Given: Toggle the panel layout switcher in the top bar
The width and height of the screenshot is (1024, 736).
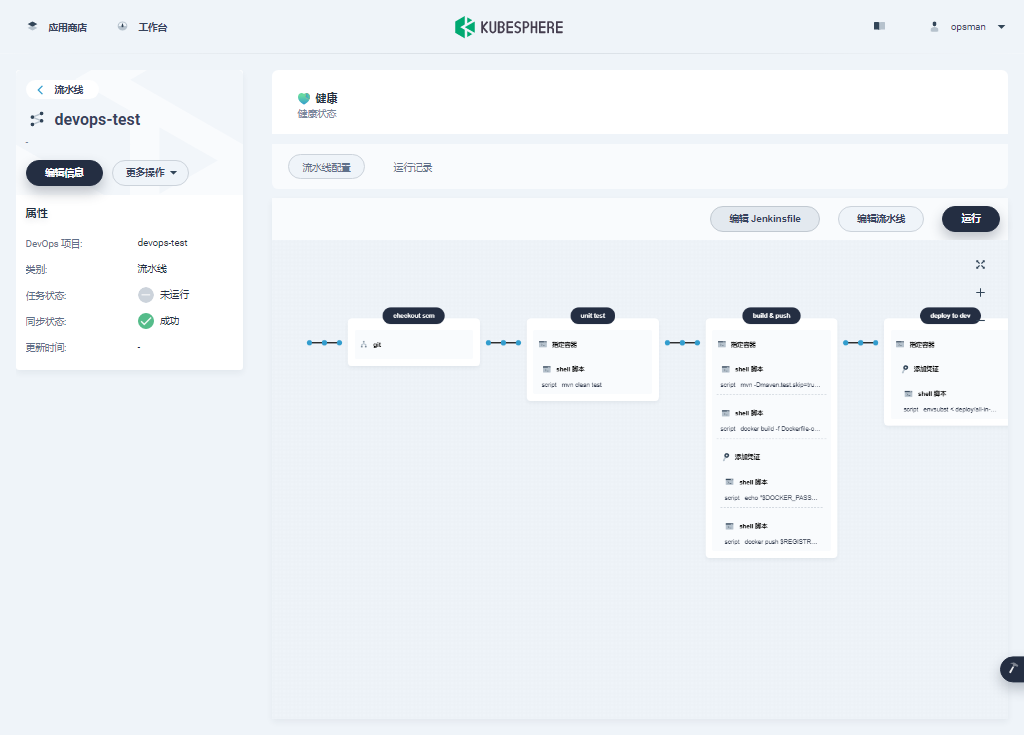Looking at the screenshot, I should (x=878, y=25).
